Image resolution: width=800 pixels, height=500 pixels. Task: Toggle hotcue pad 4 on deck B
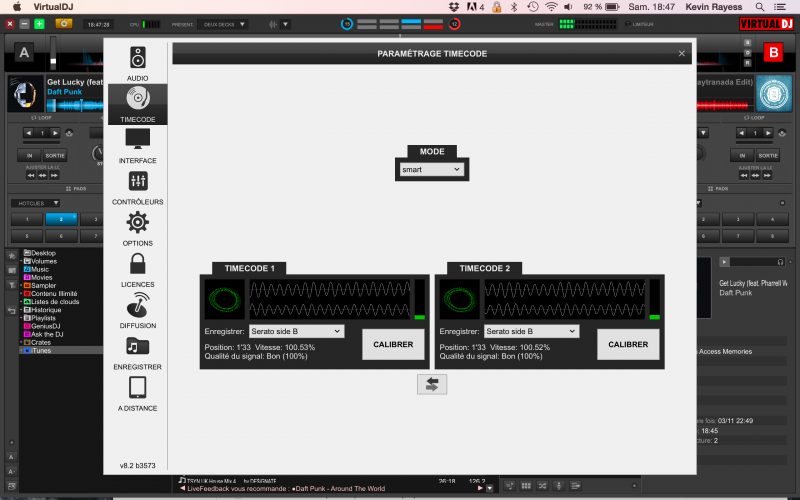pos(772,219)
